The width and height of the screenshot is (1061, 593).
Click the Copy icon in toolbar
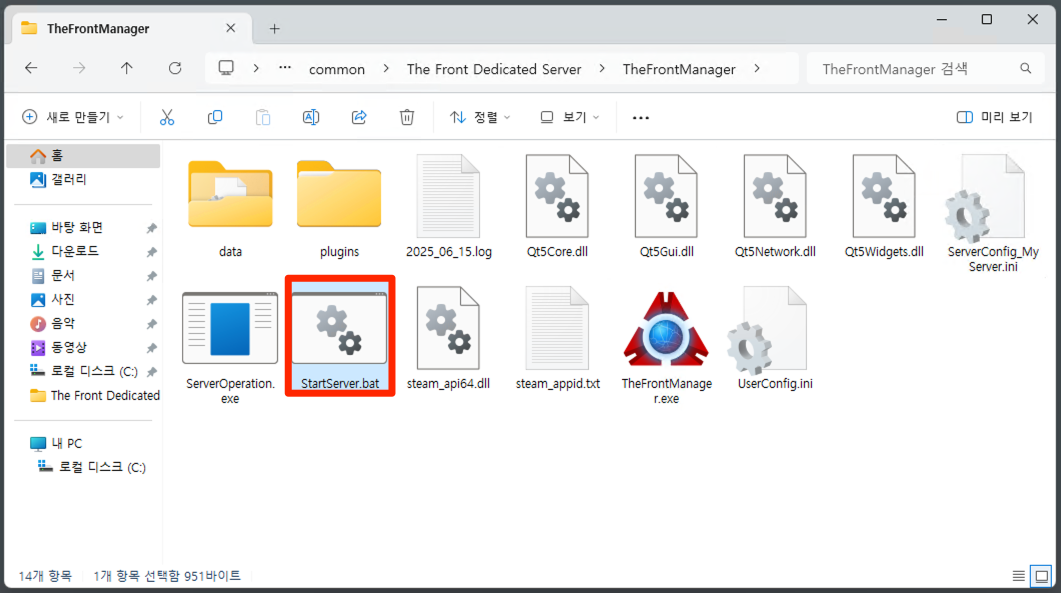pyautogui.click(x=215, y=117)
